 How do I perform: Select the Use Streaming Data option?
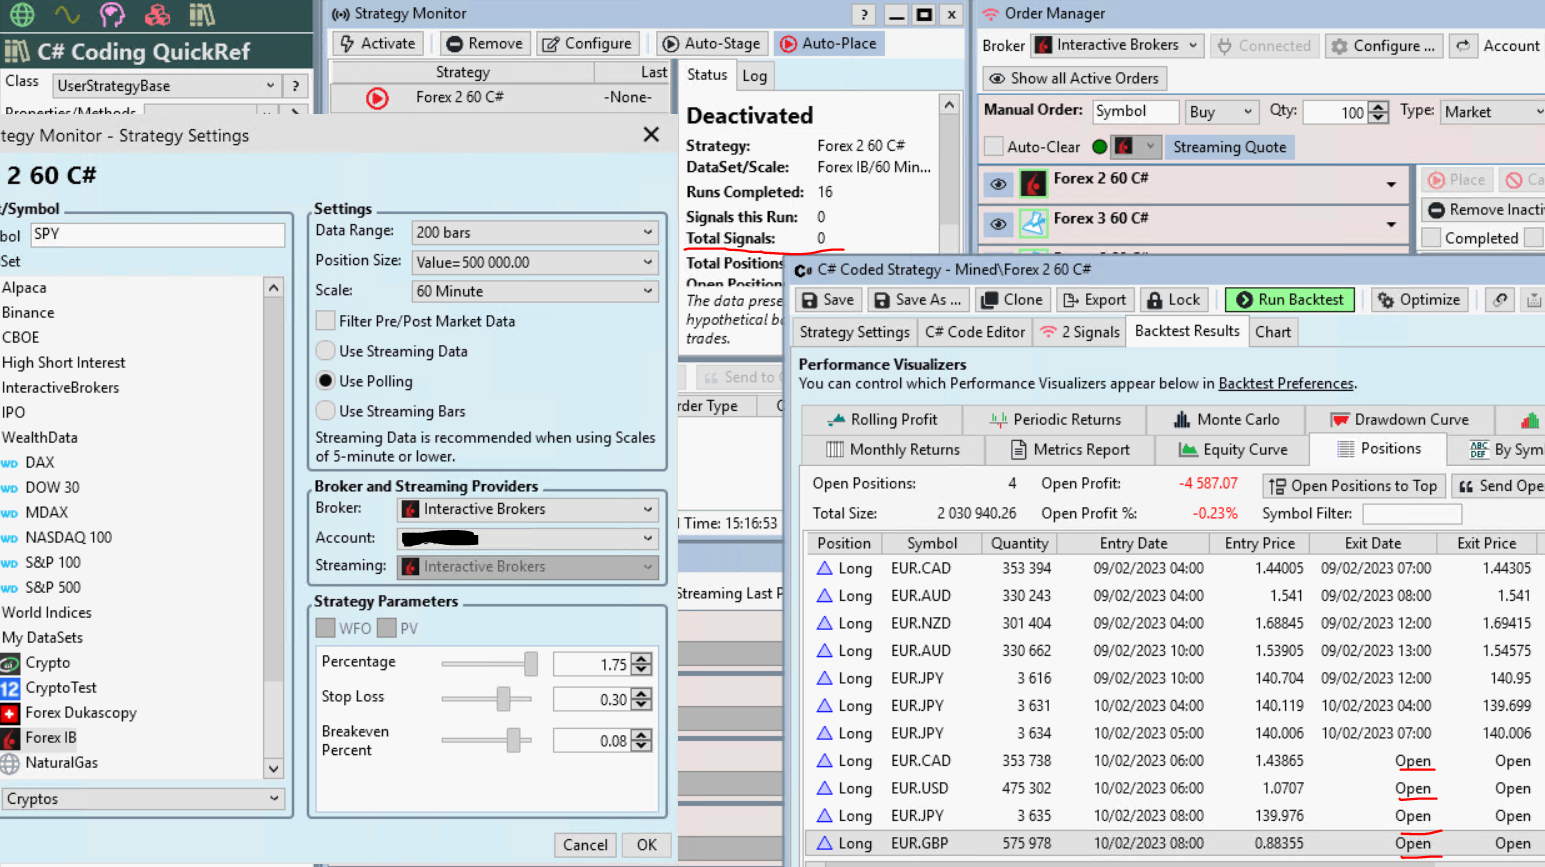click(325, 351)
